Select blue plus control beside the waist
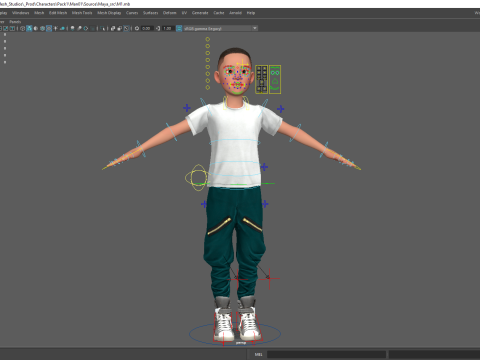The image size is (480, 360). pos(264,167)
